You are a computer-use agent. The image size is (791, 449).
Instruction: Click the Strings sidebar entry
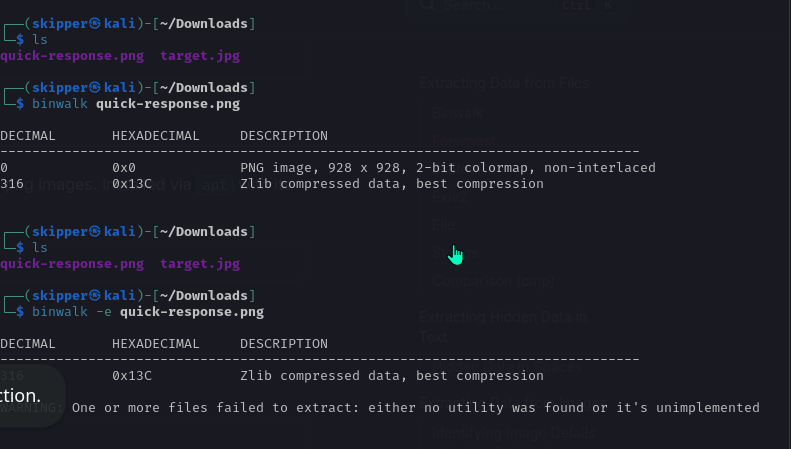[455, 254]
